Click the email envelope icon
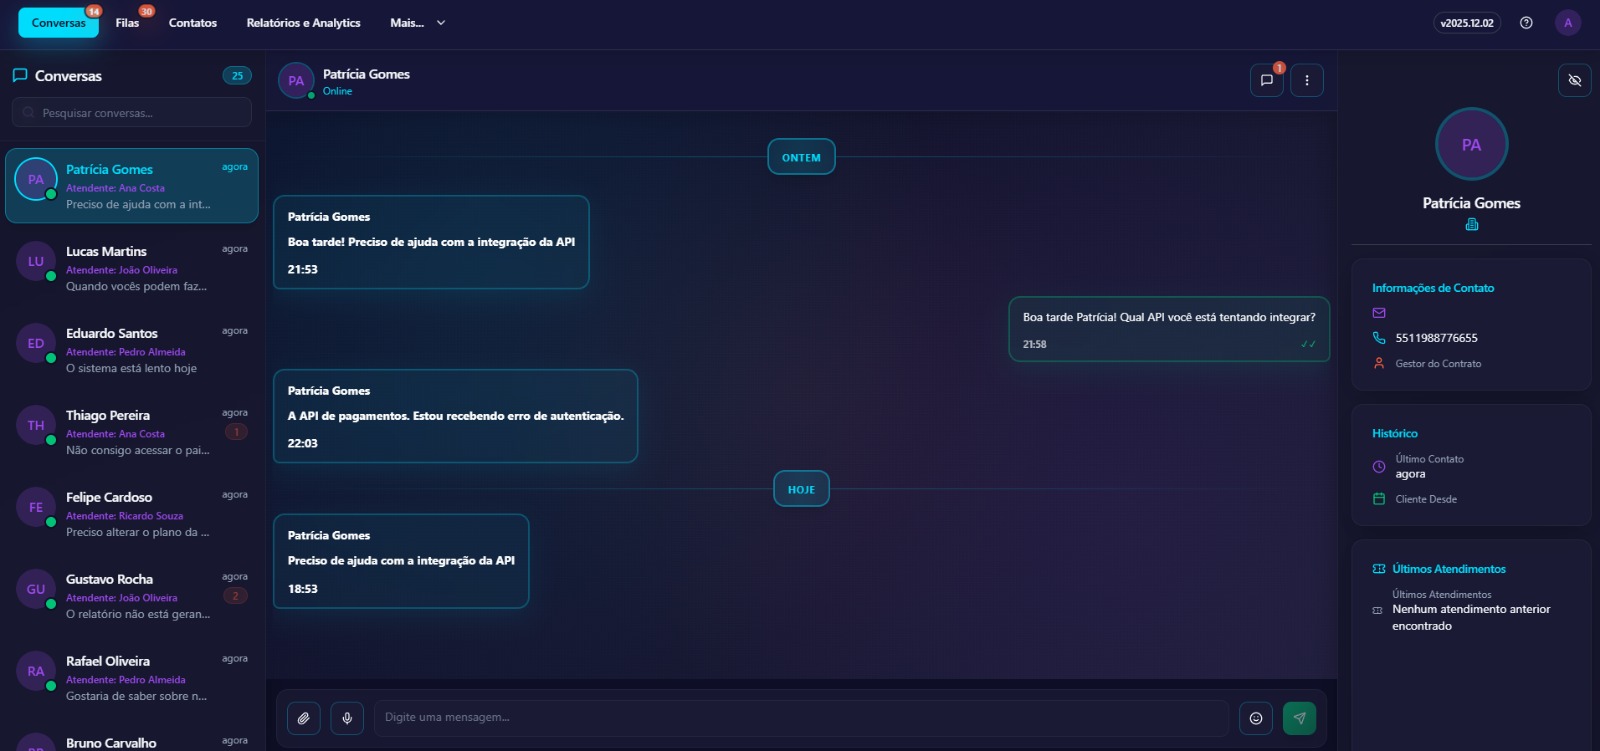 pyautogui.click(x=1379, y=312)
